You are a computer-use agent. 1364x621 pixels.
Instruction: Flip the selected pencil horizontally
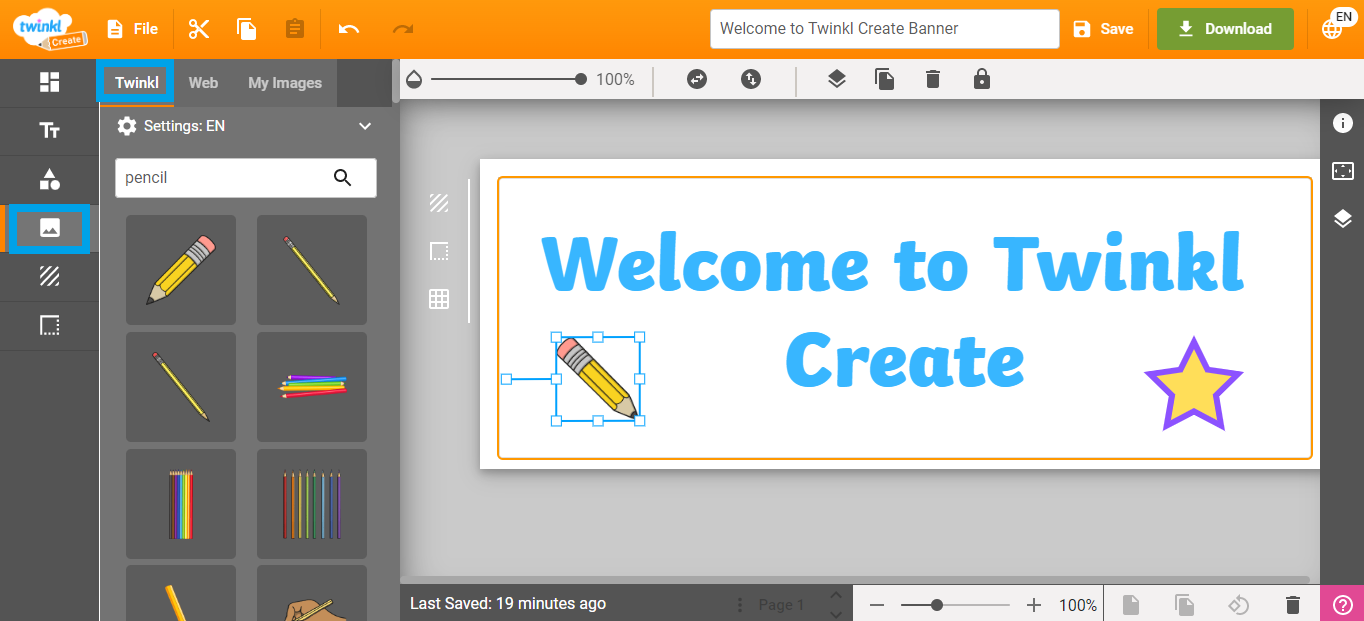[x=696, y=79]
